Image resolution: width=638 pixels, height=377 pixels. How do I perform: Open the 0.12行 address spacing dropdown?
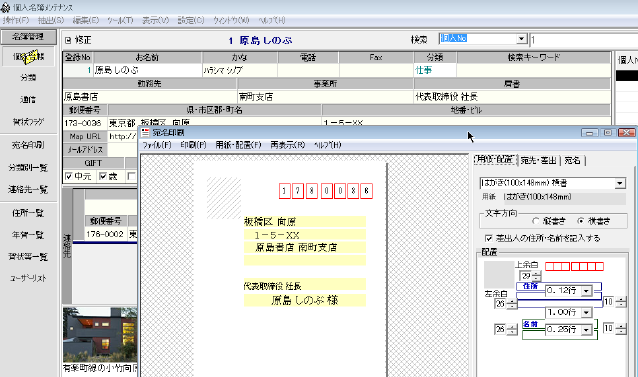click(x=586, y=291)
